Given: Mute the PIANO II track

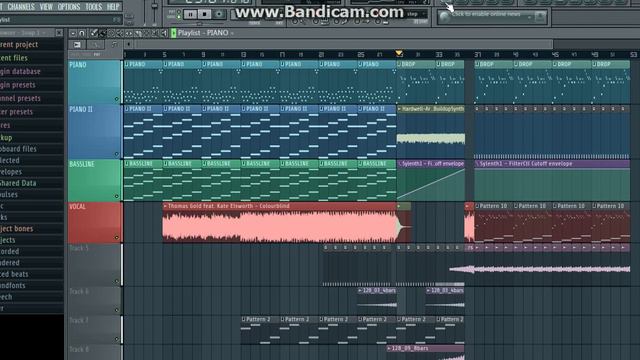Looking at the screenshot, I should pyautogui.click(x=116, y=154).
